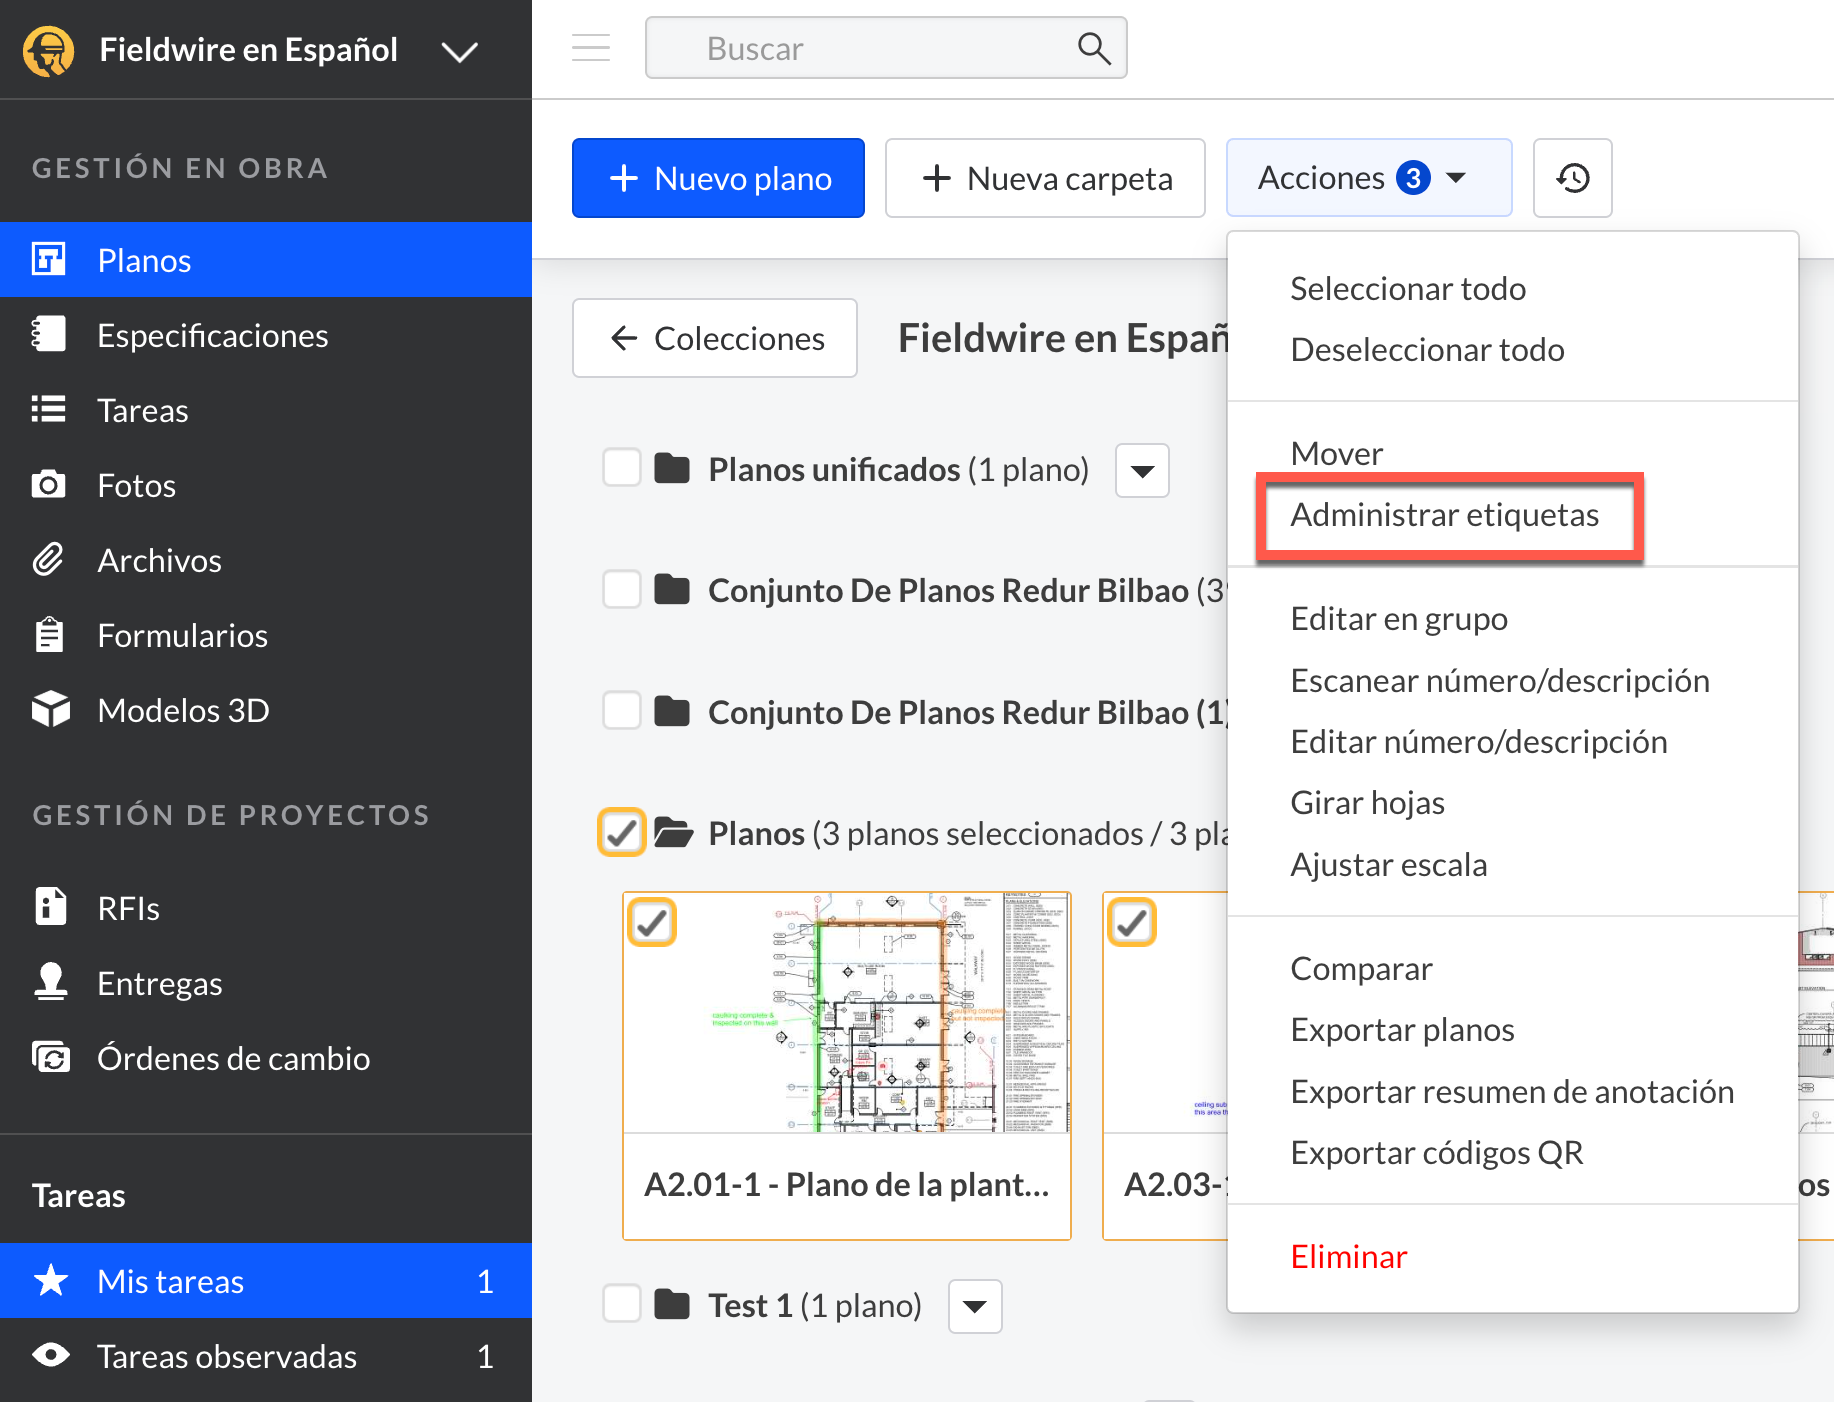Screen dimensions: 1834x1402
Task: Uncheck the Planos folder checkbox
Action: [x=622, y=832]
